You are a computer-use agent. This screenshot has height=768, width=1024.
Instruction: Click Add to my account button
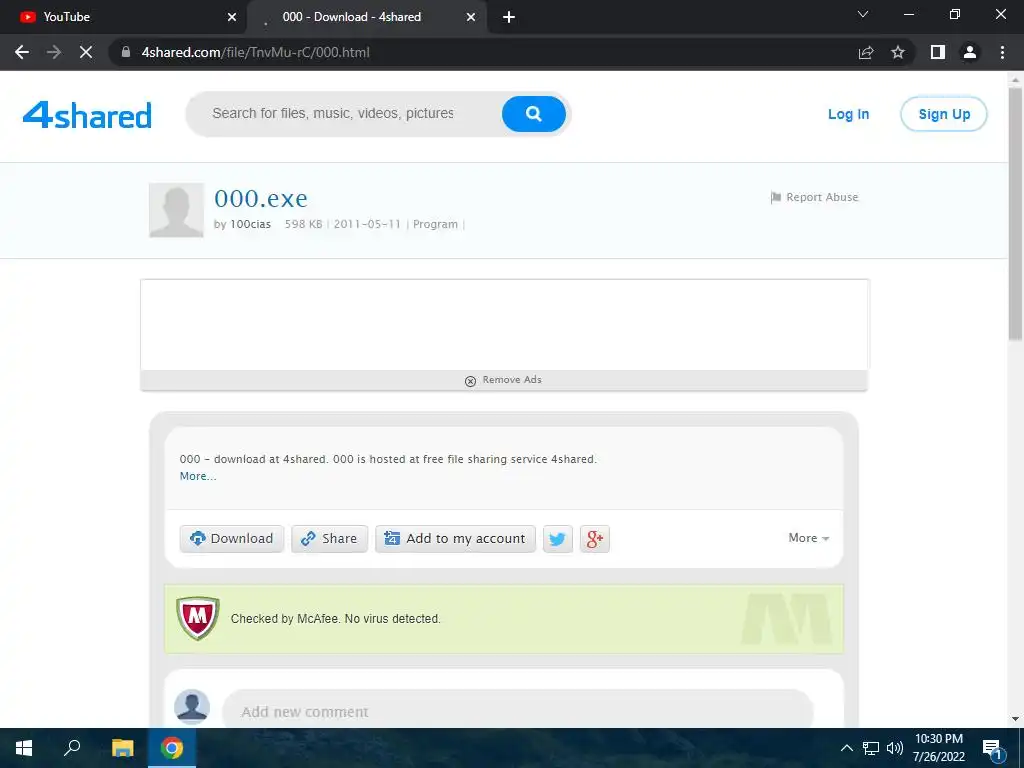[x=455, y=539]
